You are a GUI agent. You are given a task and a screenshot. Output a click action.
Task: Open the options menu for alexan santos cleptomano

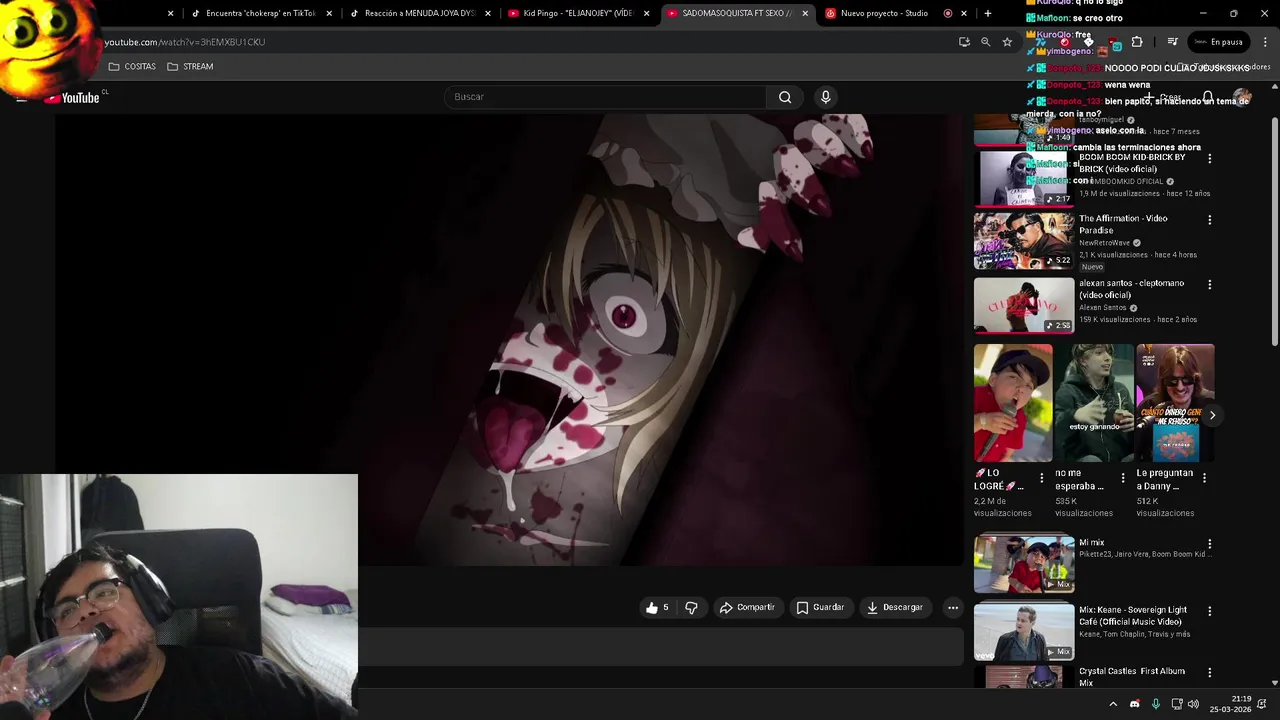[x=1209, y=285]
